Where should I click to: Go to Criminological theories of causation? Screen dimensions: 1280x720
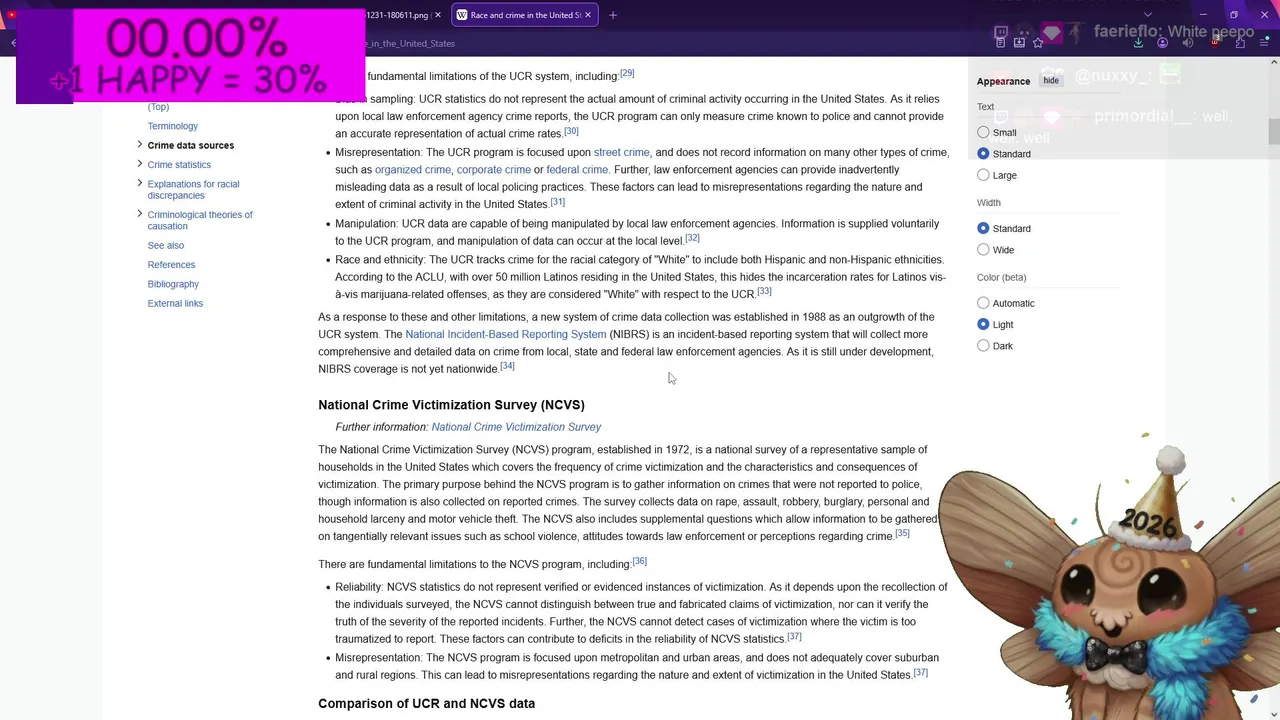pyautogui.click(x=200, y=220)
